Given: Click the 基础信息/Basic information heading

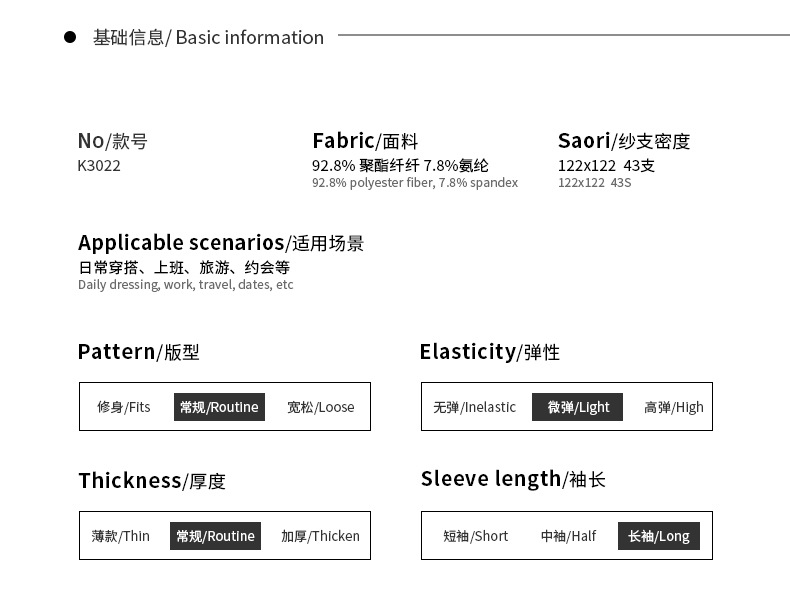Looking at the screenshot, I should (208, 38).
